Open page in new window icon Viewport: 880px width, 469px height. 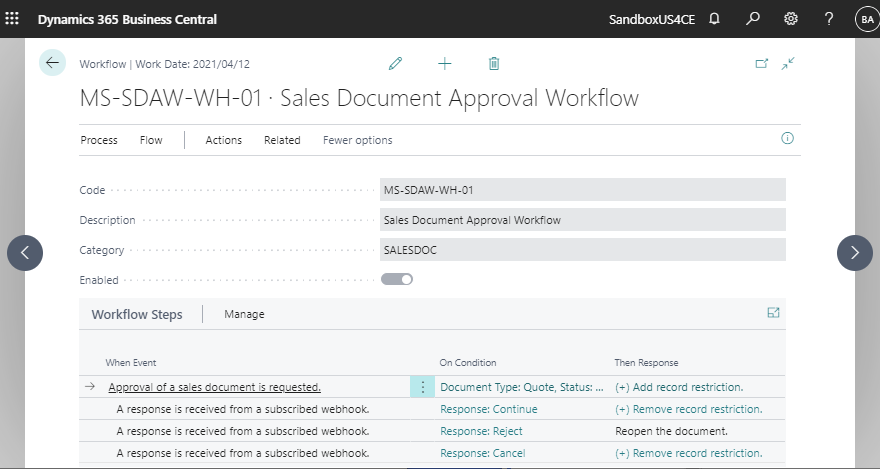point(762,63)
